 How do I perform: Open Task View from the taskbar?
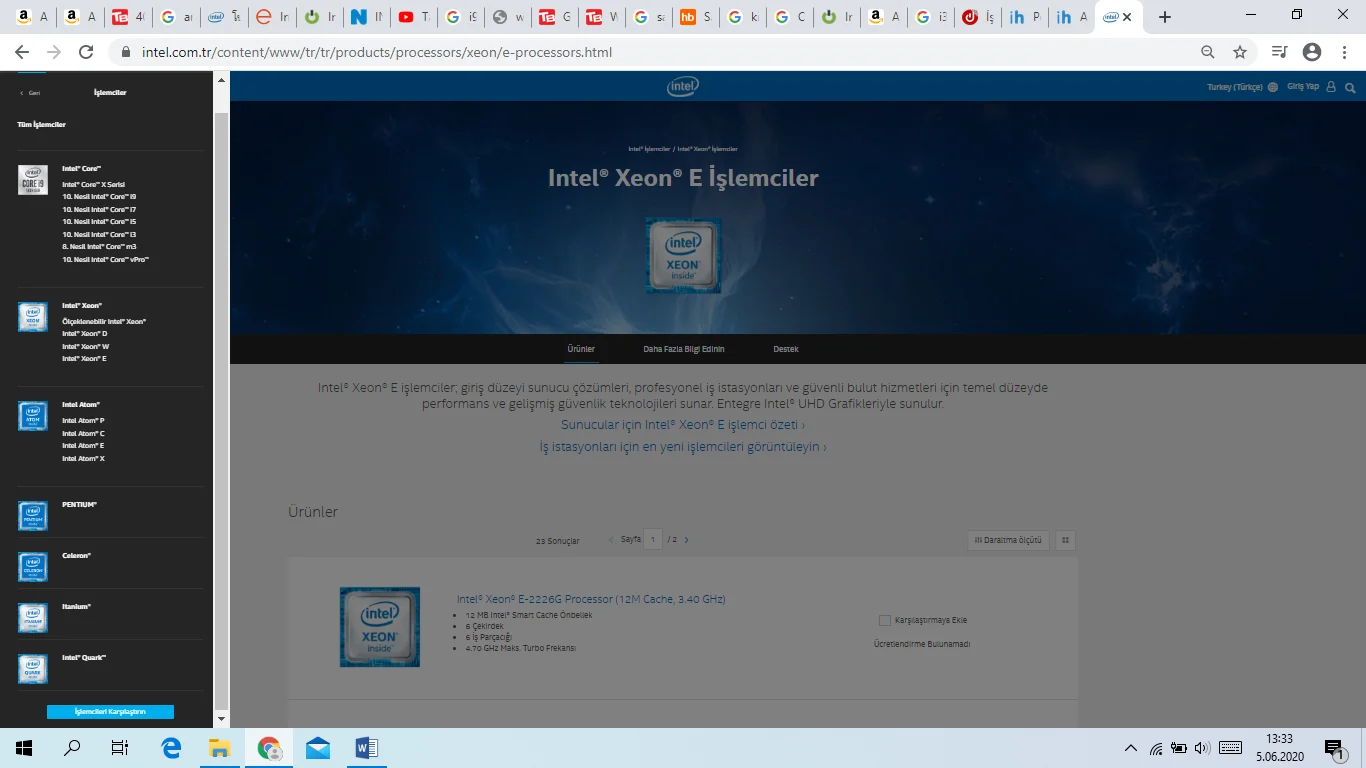click(x=120, y=748)
